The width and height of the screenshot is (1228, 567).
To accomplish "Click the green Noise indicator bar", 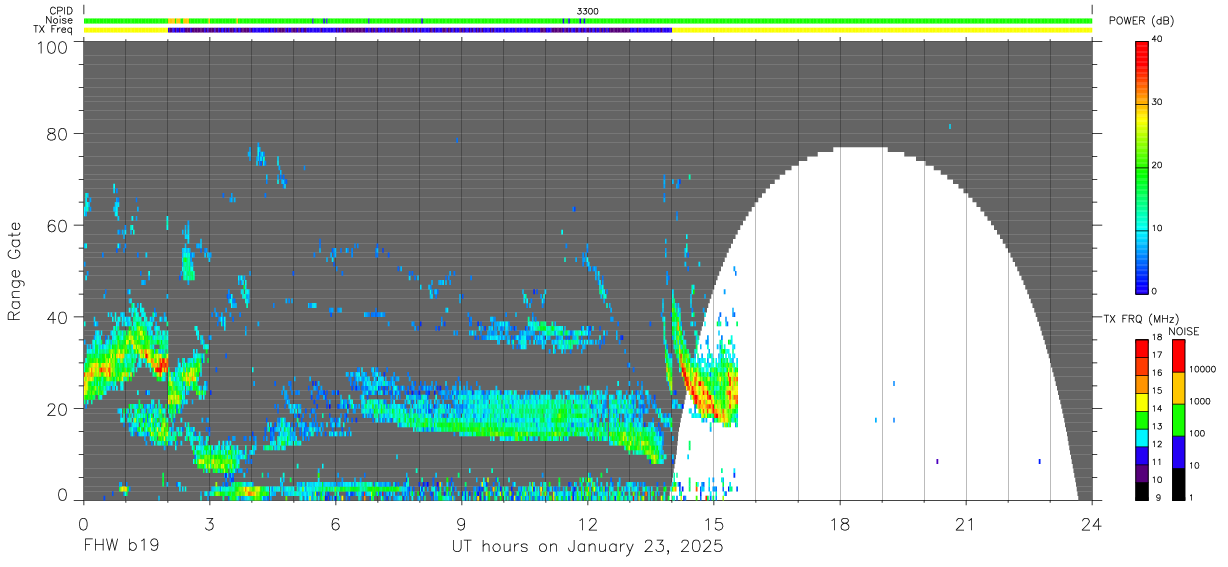I will (588, 20).
